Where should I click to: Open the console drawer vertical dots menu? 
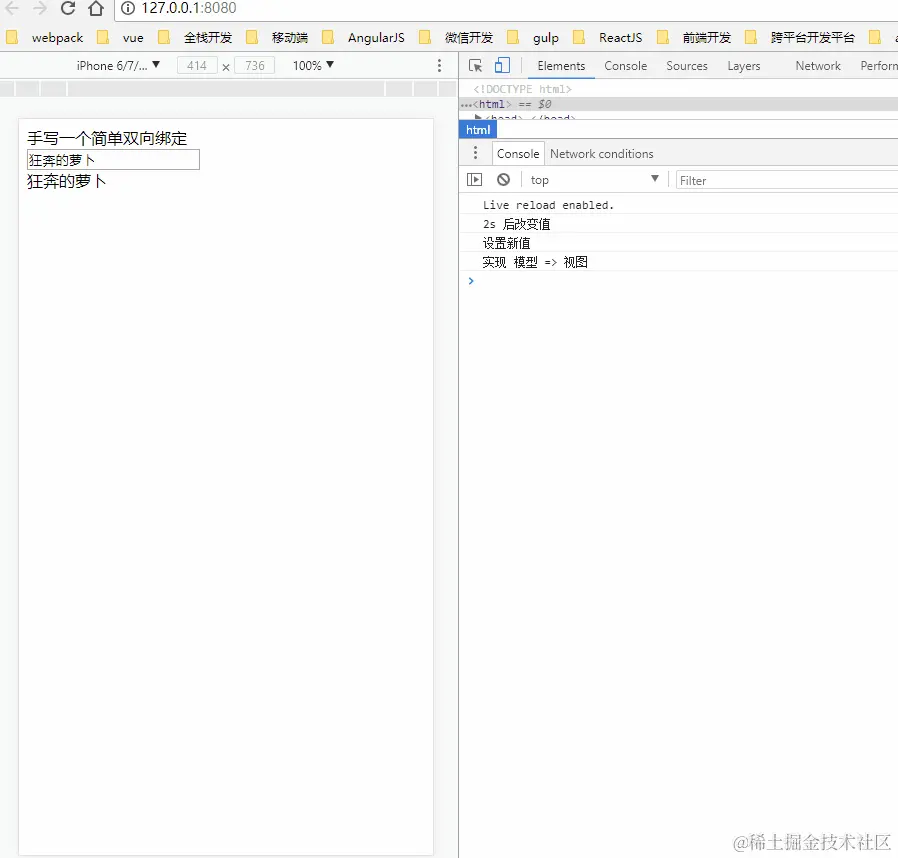475,153
